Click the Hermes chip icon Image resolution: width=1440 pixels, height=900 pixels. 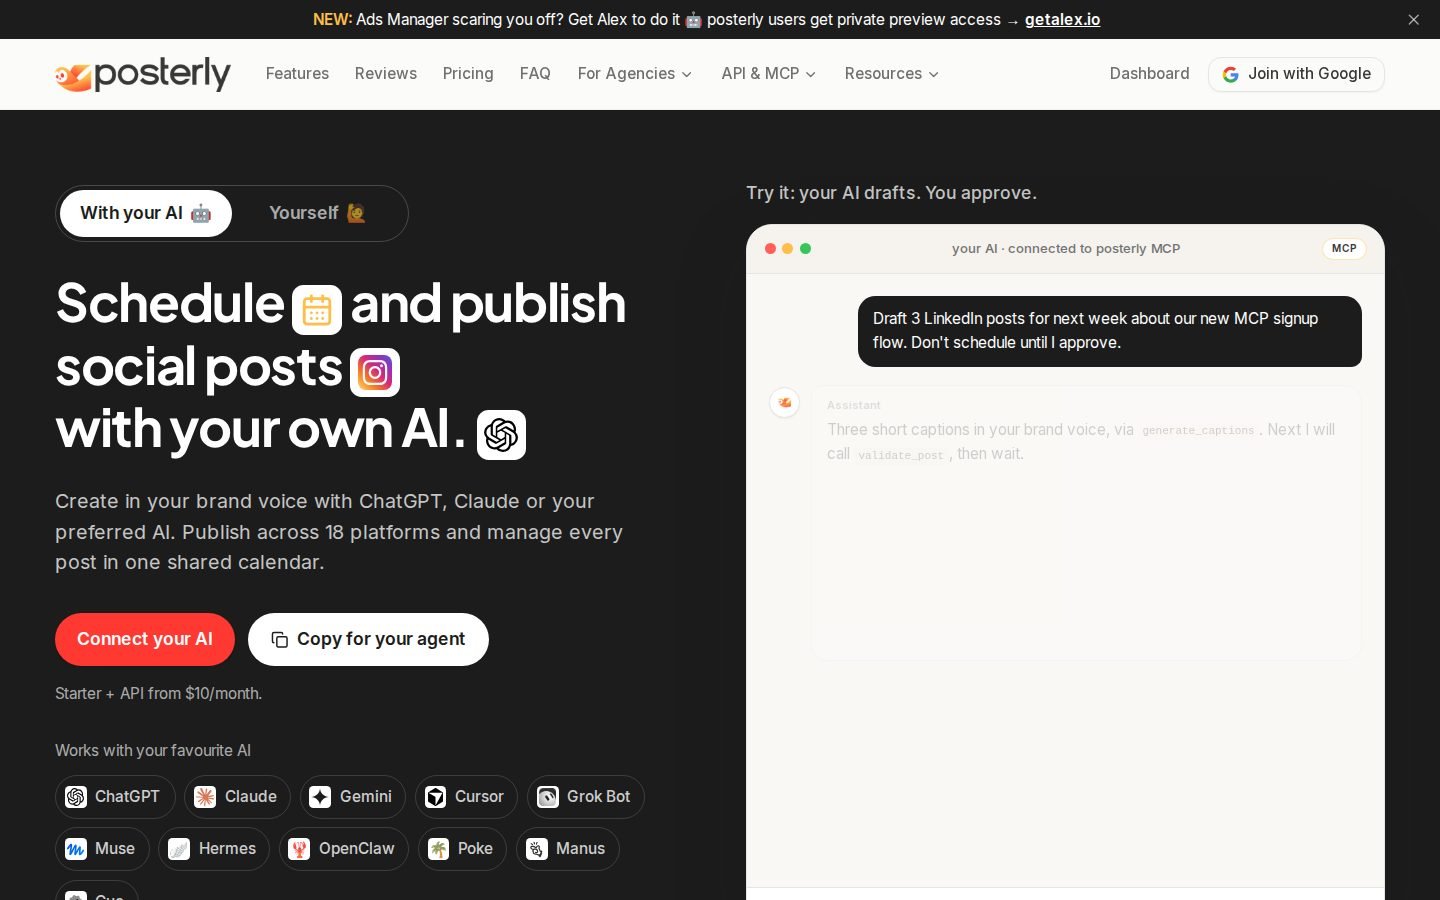(x=179, y=849)
